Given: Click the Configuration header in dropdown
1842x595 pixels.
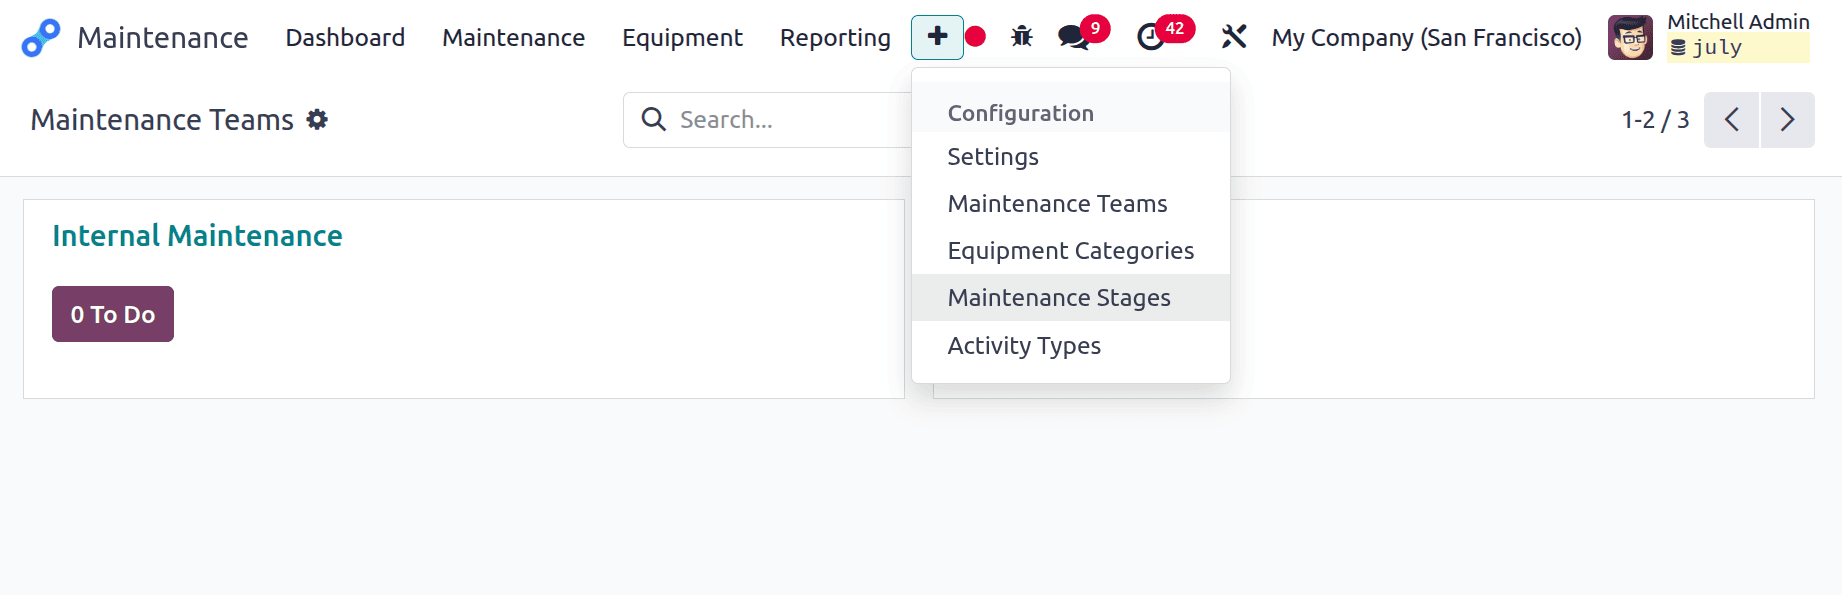Looking at the screenshot, I should point(1021,113).
